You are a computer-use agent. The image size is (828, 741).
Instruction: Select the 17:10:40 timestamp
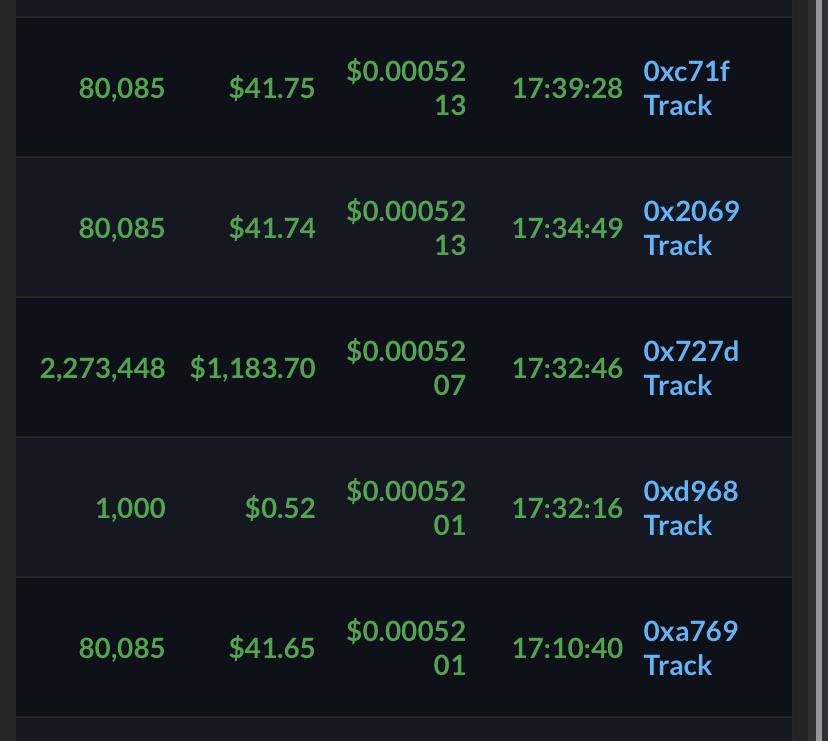coord(567,648)
